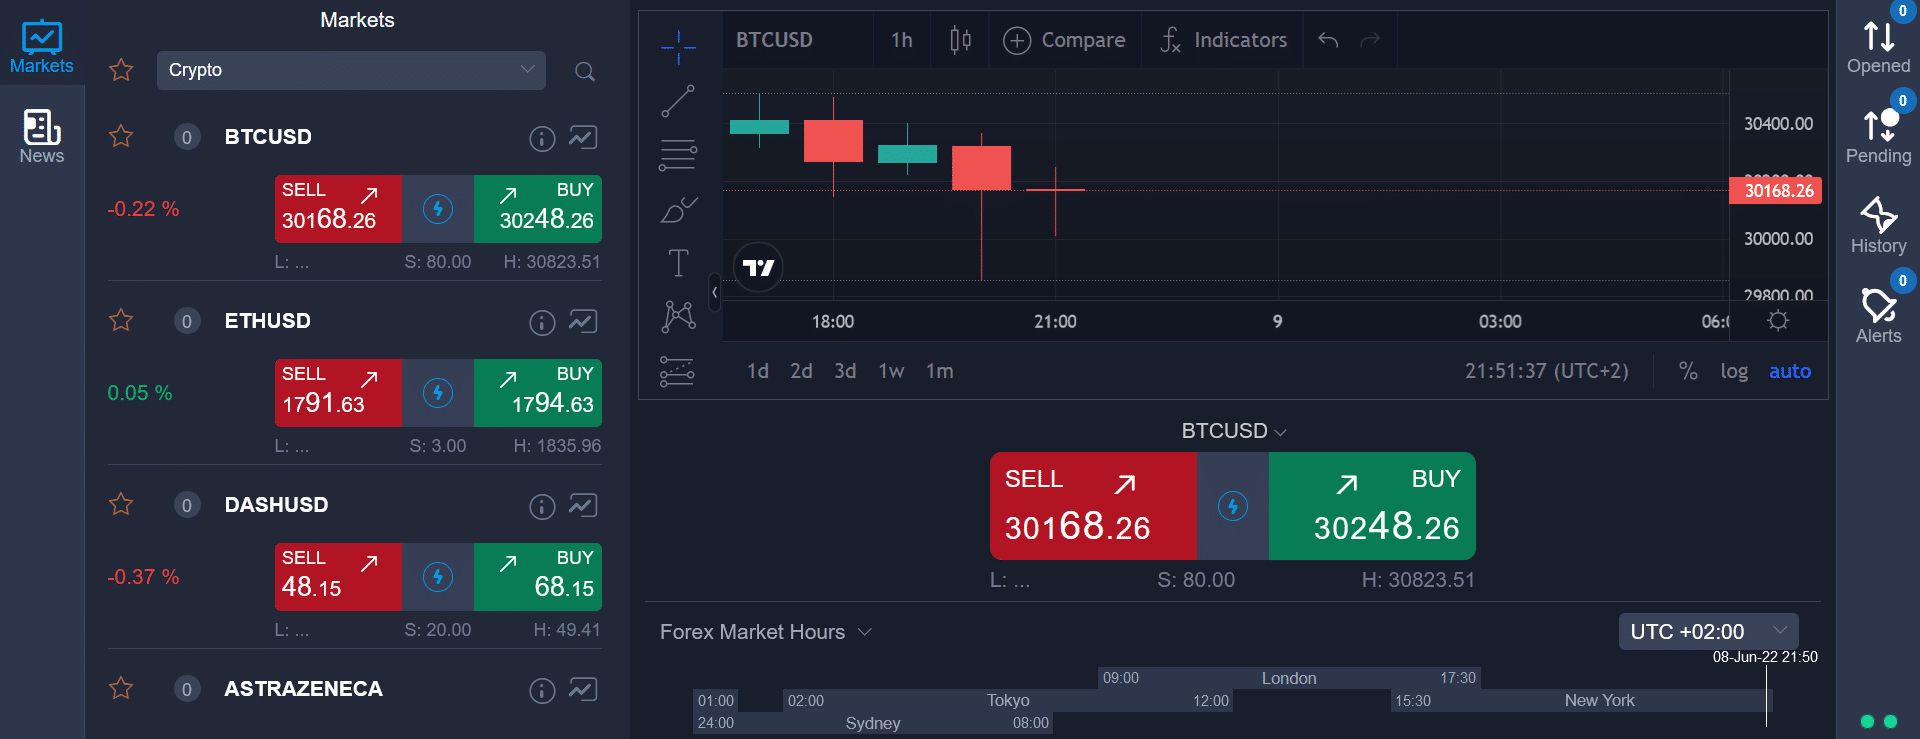Toggle log scale on chart
The width and height of the screenshot is (1920, 739).
[1734, 371]
